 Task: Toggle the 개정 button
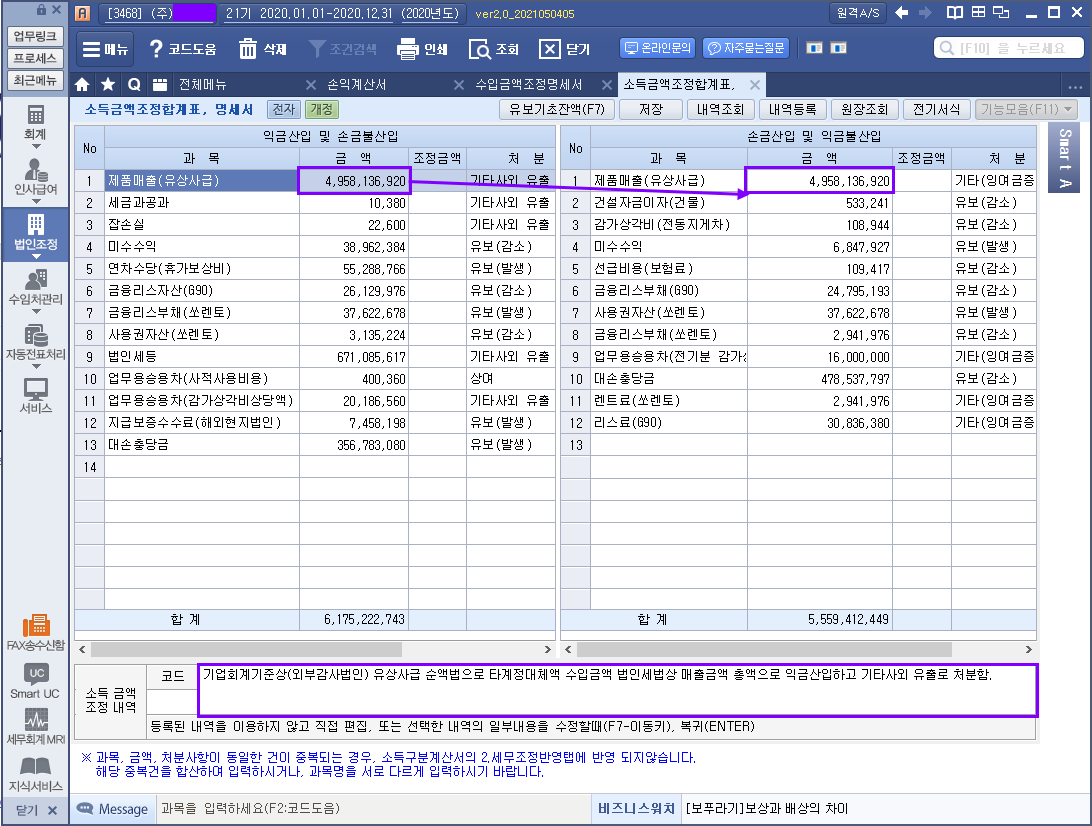pyautogui.click(x=321, y=109)
